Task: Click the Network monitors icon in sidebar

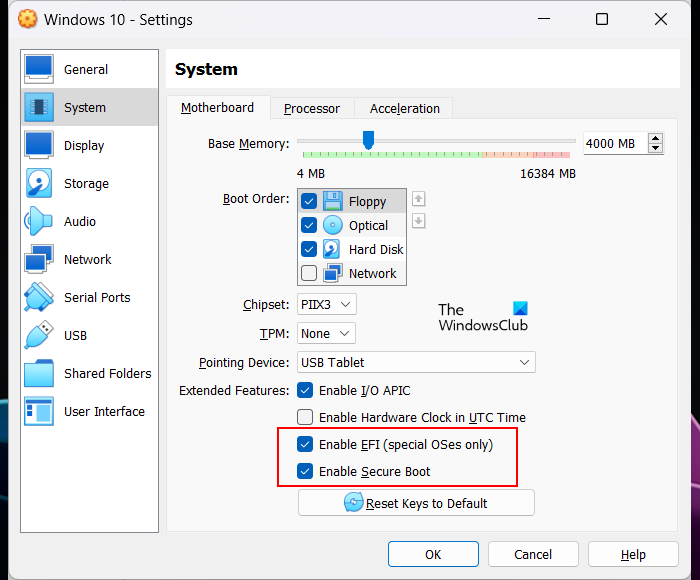Action: tap(39, 259)
